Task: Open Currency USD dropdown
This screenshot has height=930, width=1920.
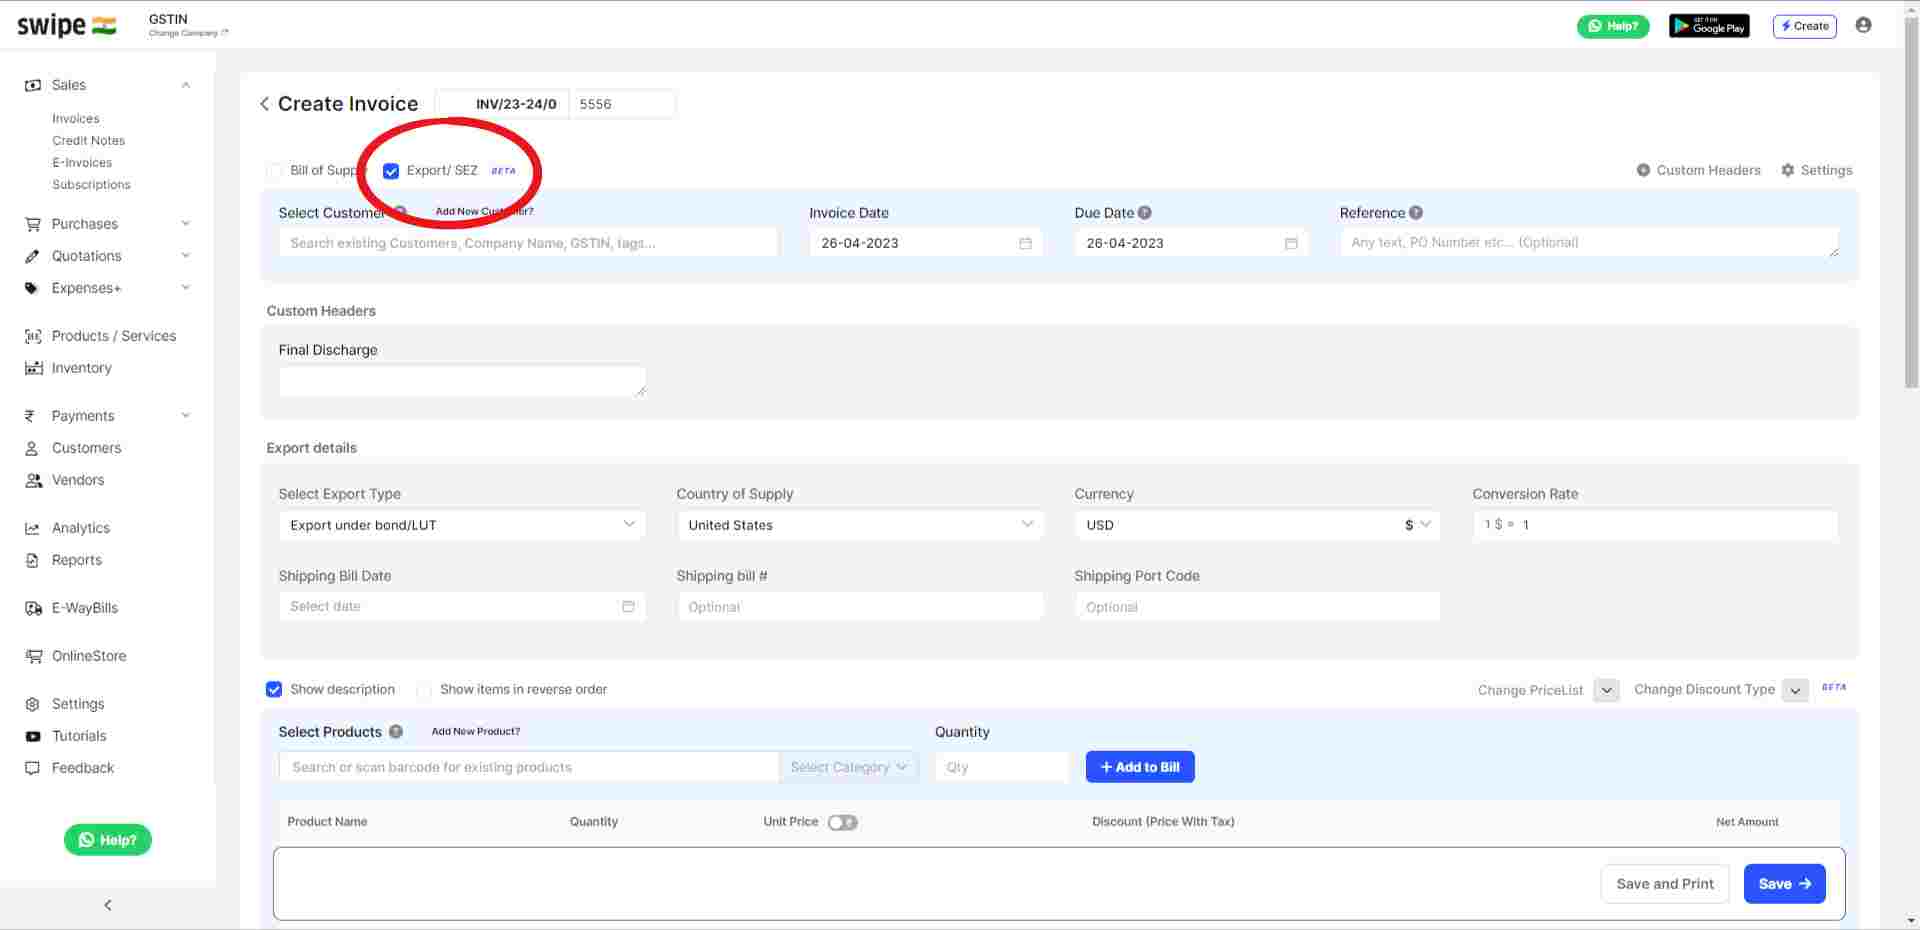Action: tap(1257, 525)
